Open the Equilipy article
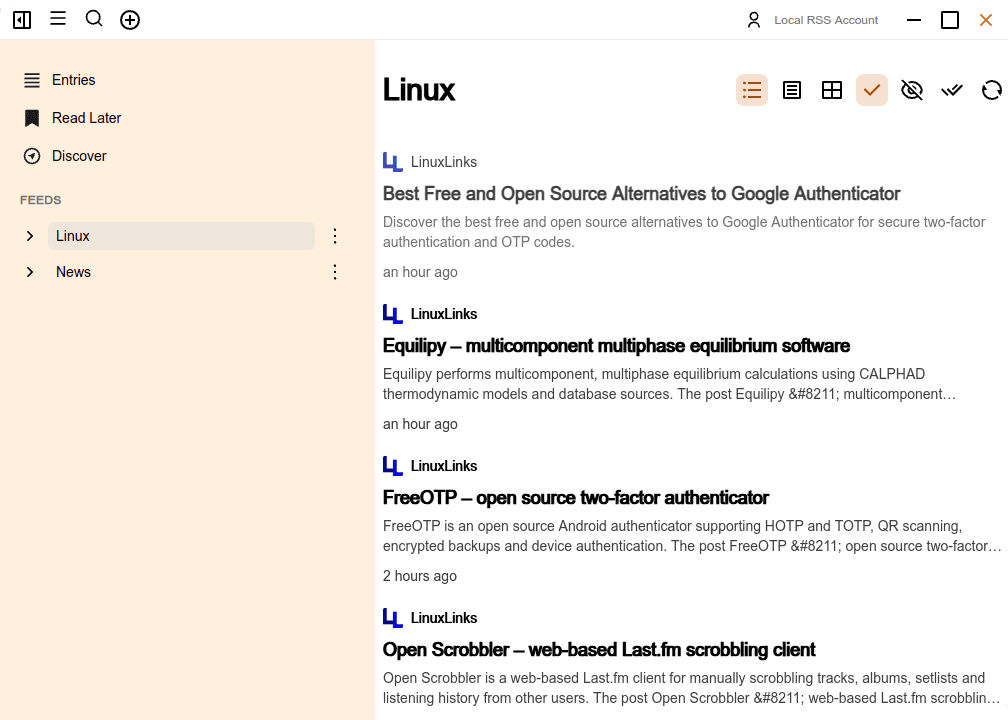Screen dimensions: 1008x720 tap(616, 346)
